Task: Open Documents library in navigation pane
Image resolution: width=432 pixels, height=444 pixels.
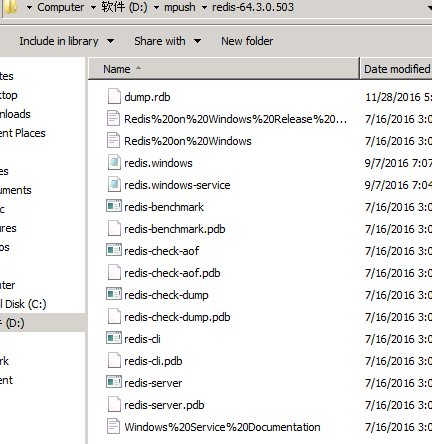Action: pos(16,190)
